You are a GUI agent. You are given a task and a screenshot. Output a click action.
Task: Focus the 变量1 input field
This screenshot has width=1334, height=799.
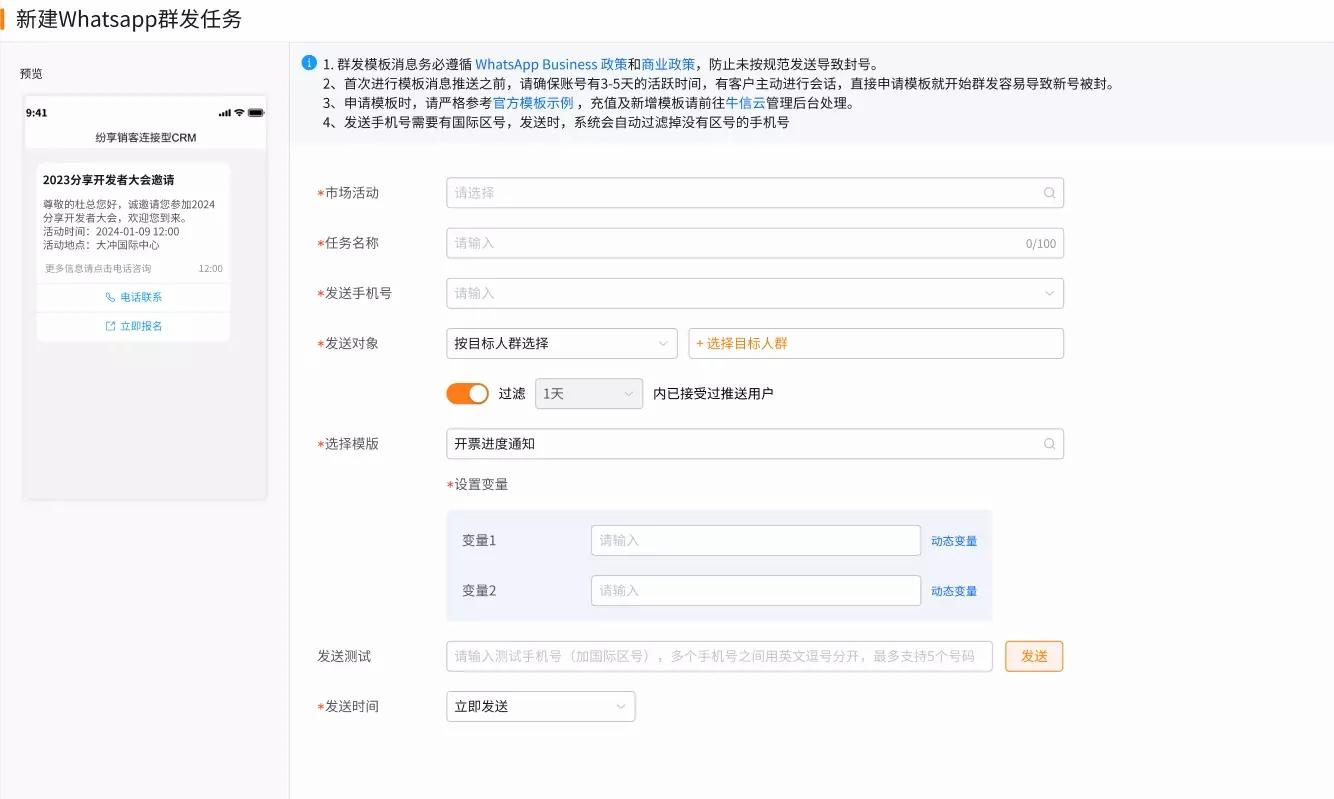pyautogui.click(x=756, y=540)
